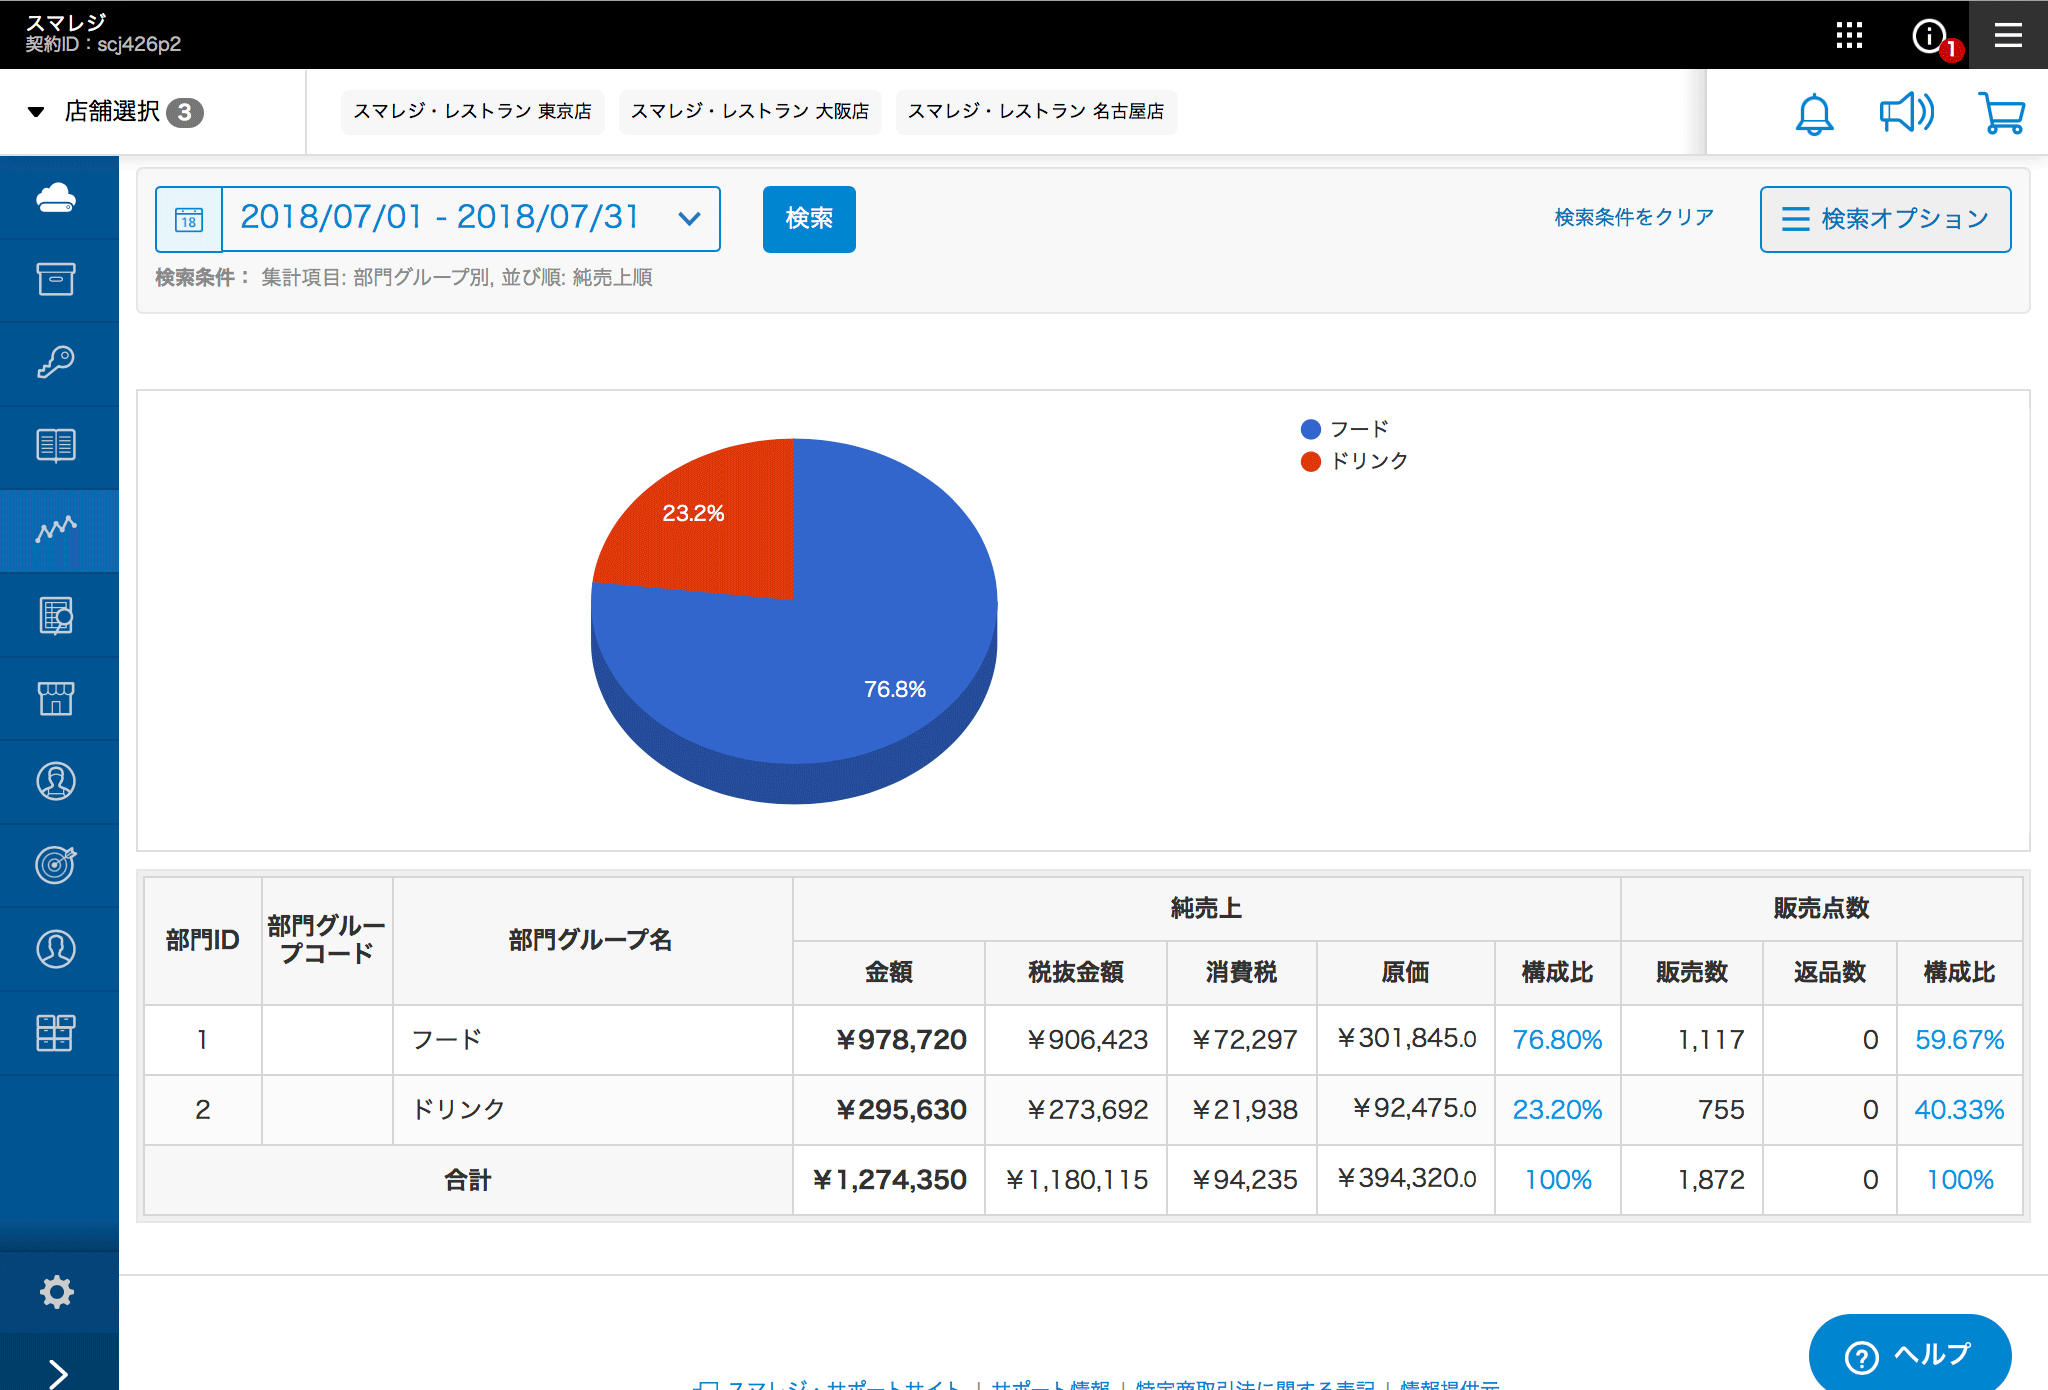Click ドリンク row name cell
2048x1390 pixels.
click(593, 1110)
